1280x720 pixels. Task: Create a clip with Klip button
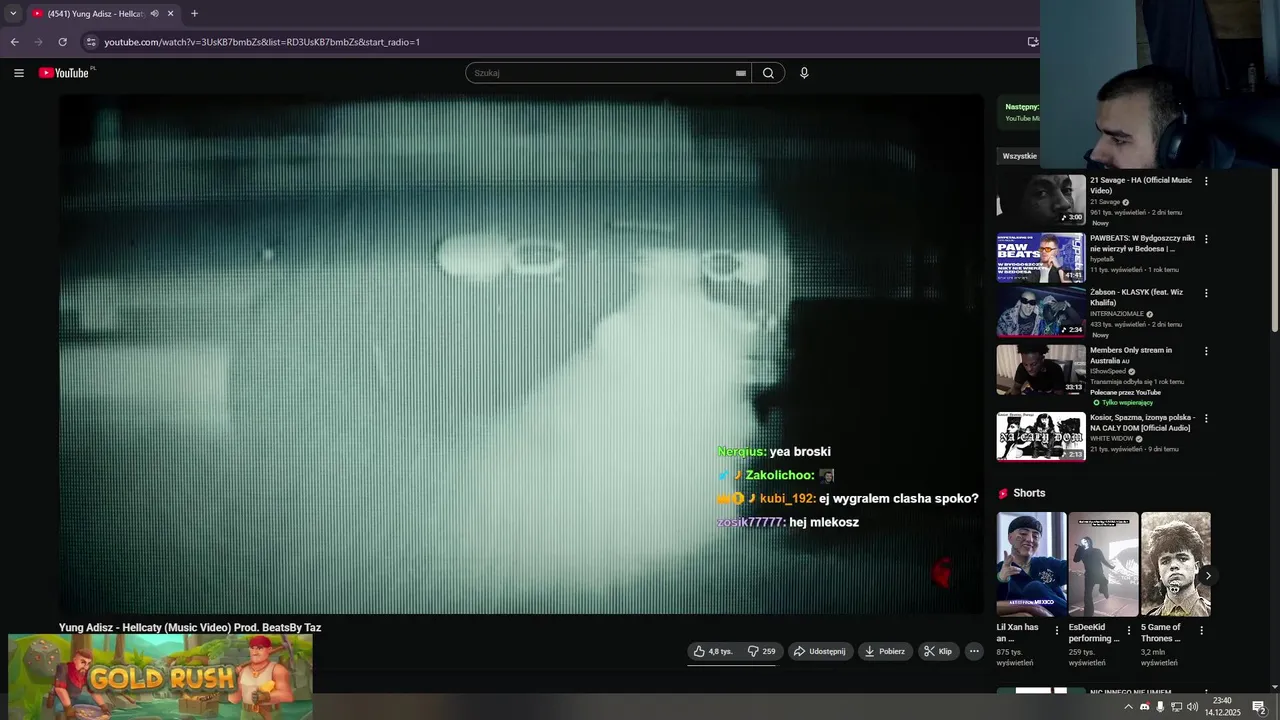[x=938, y=651]
